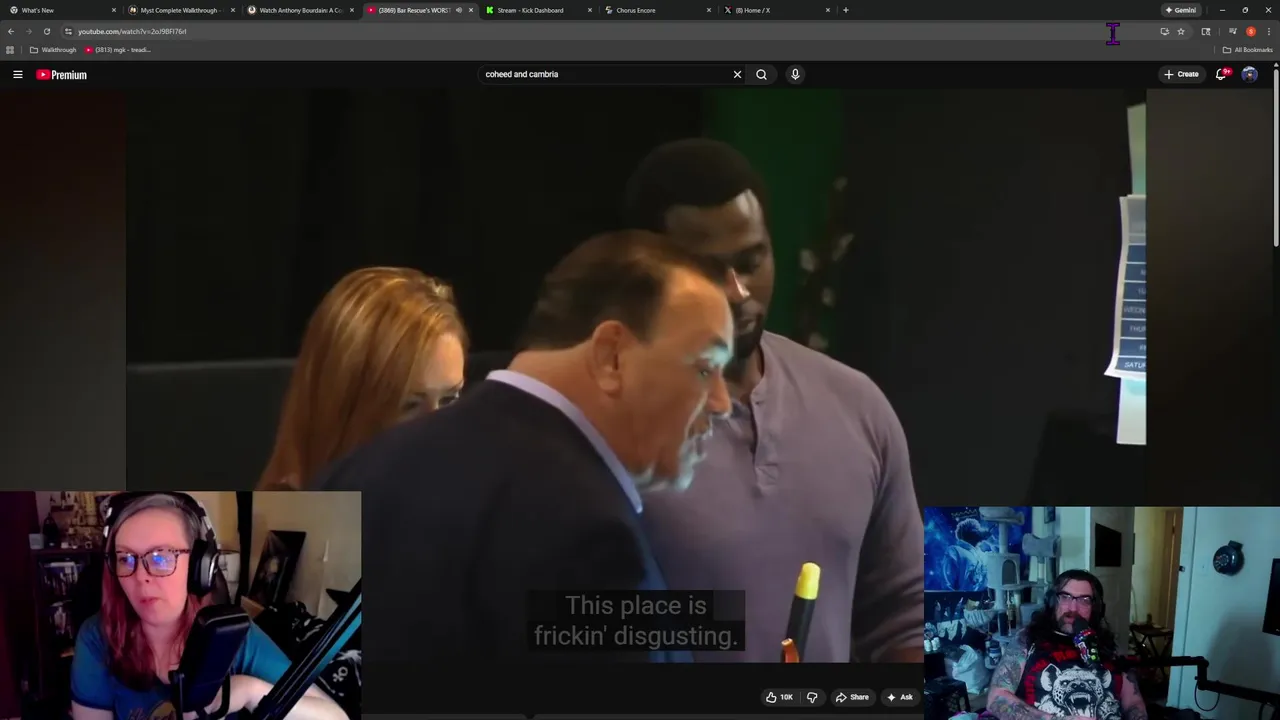Like the video with thumbs up

(779, 697)
